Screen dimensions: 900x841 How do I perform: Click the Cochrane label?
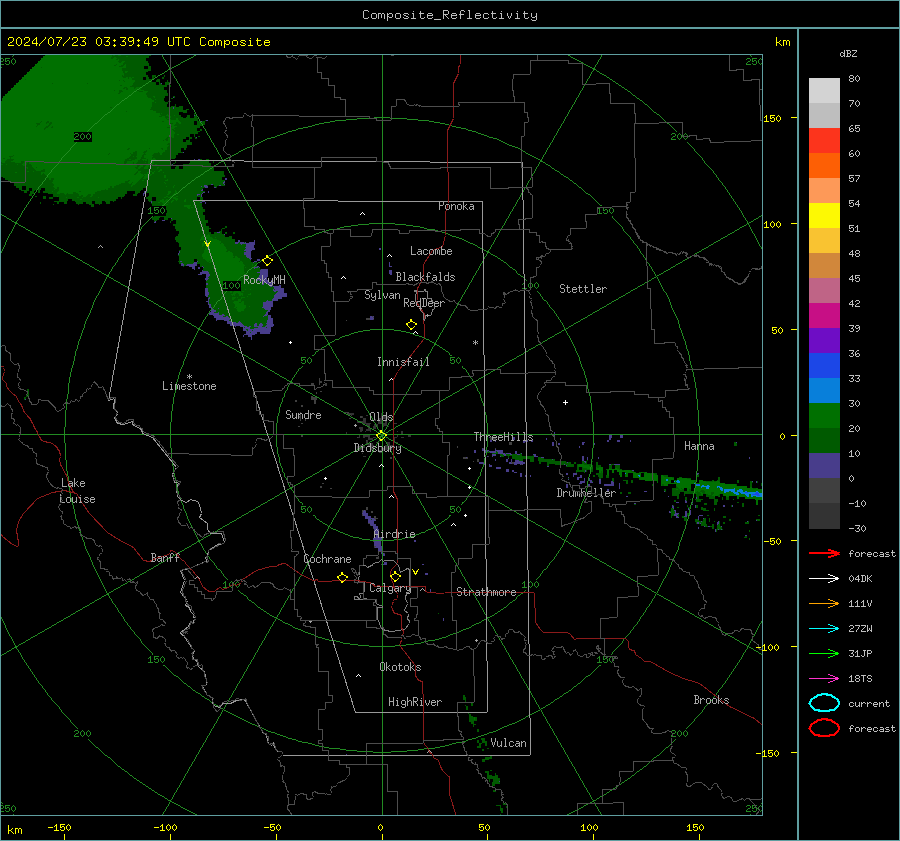click(x=327, y=559)
